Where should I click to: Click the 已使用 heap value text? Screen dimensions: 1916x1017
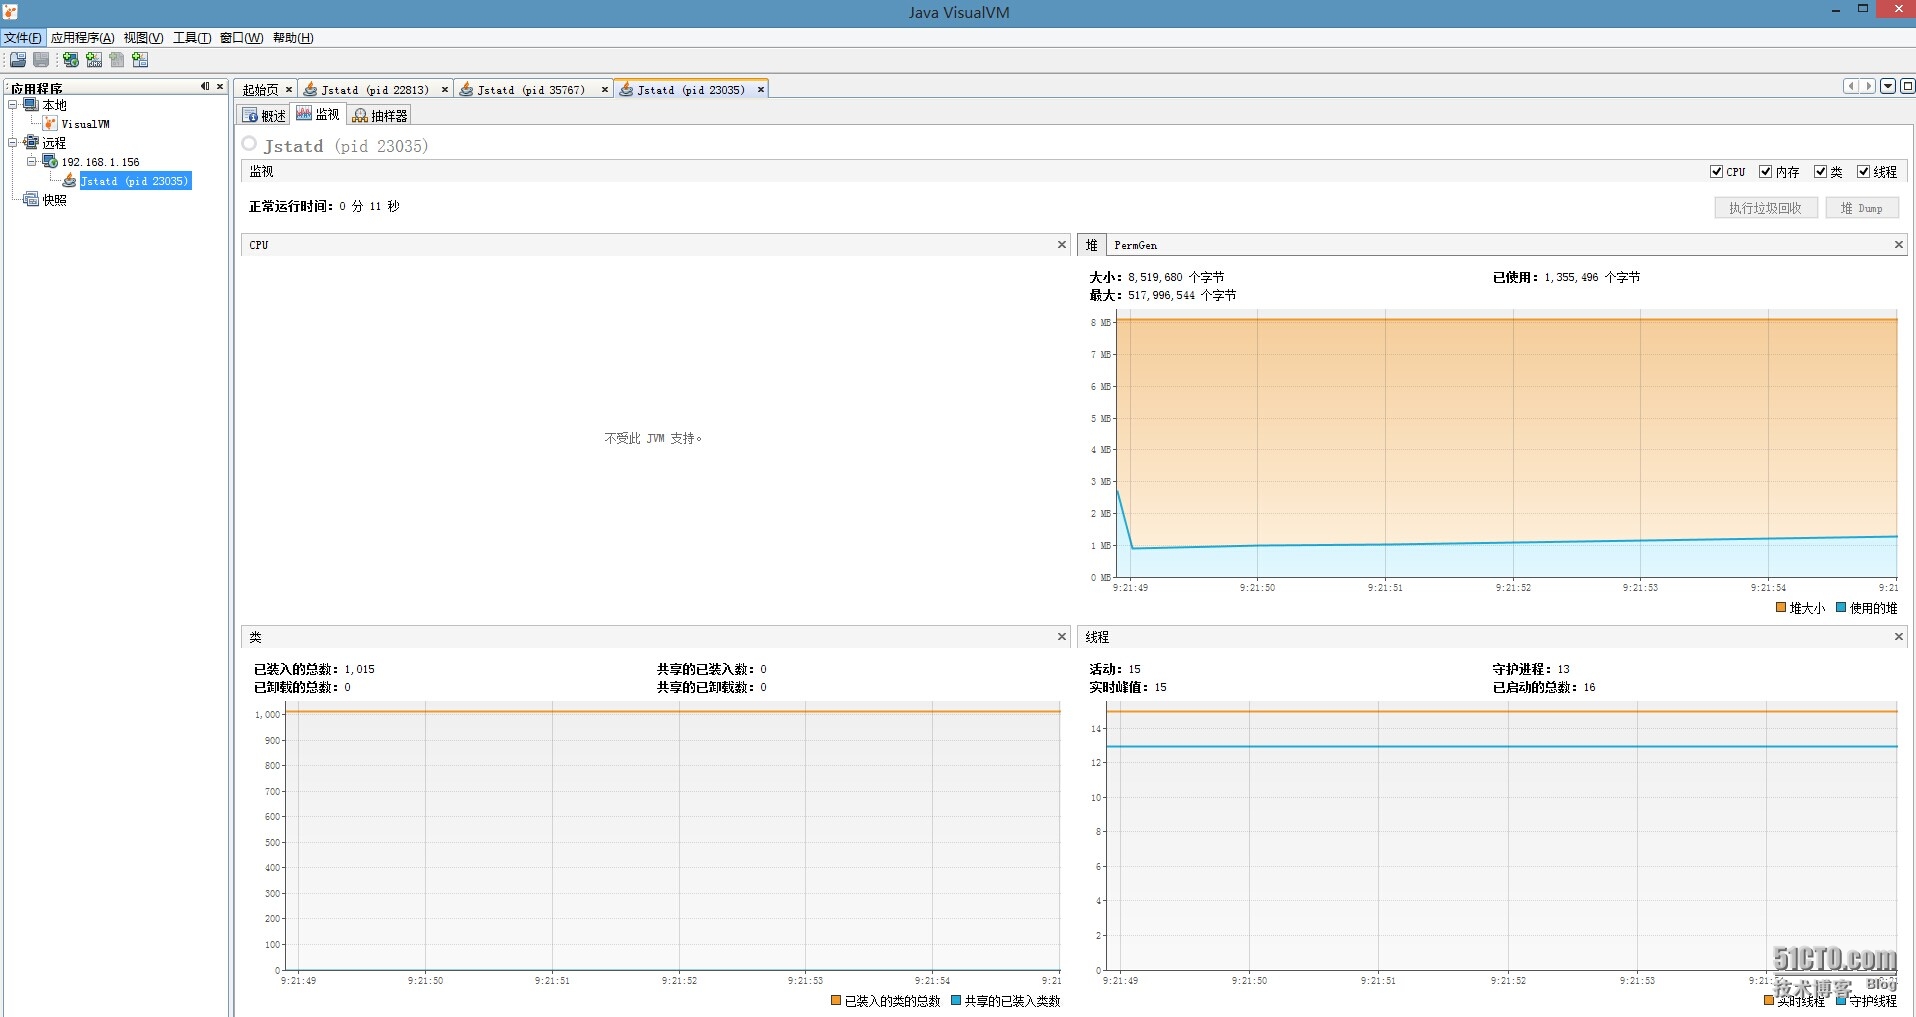[1566, 278]
